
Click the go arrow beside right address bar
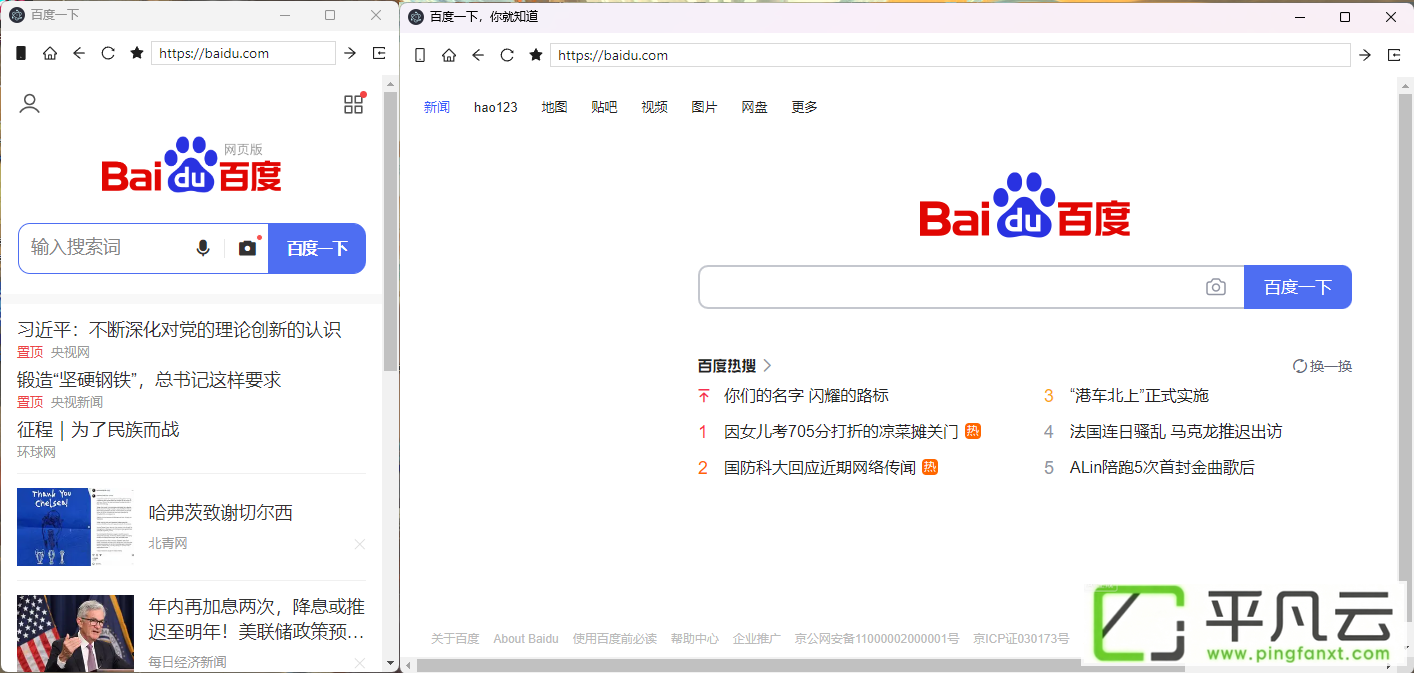tap(1365, 55)
